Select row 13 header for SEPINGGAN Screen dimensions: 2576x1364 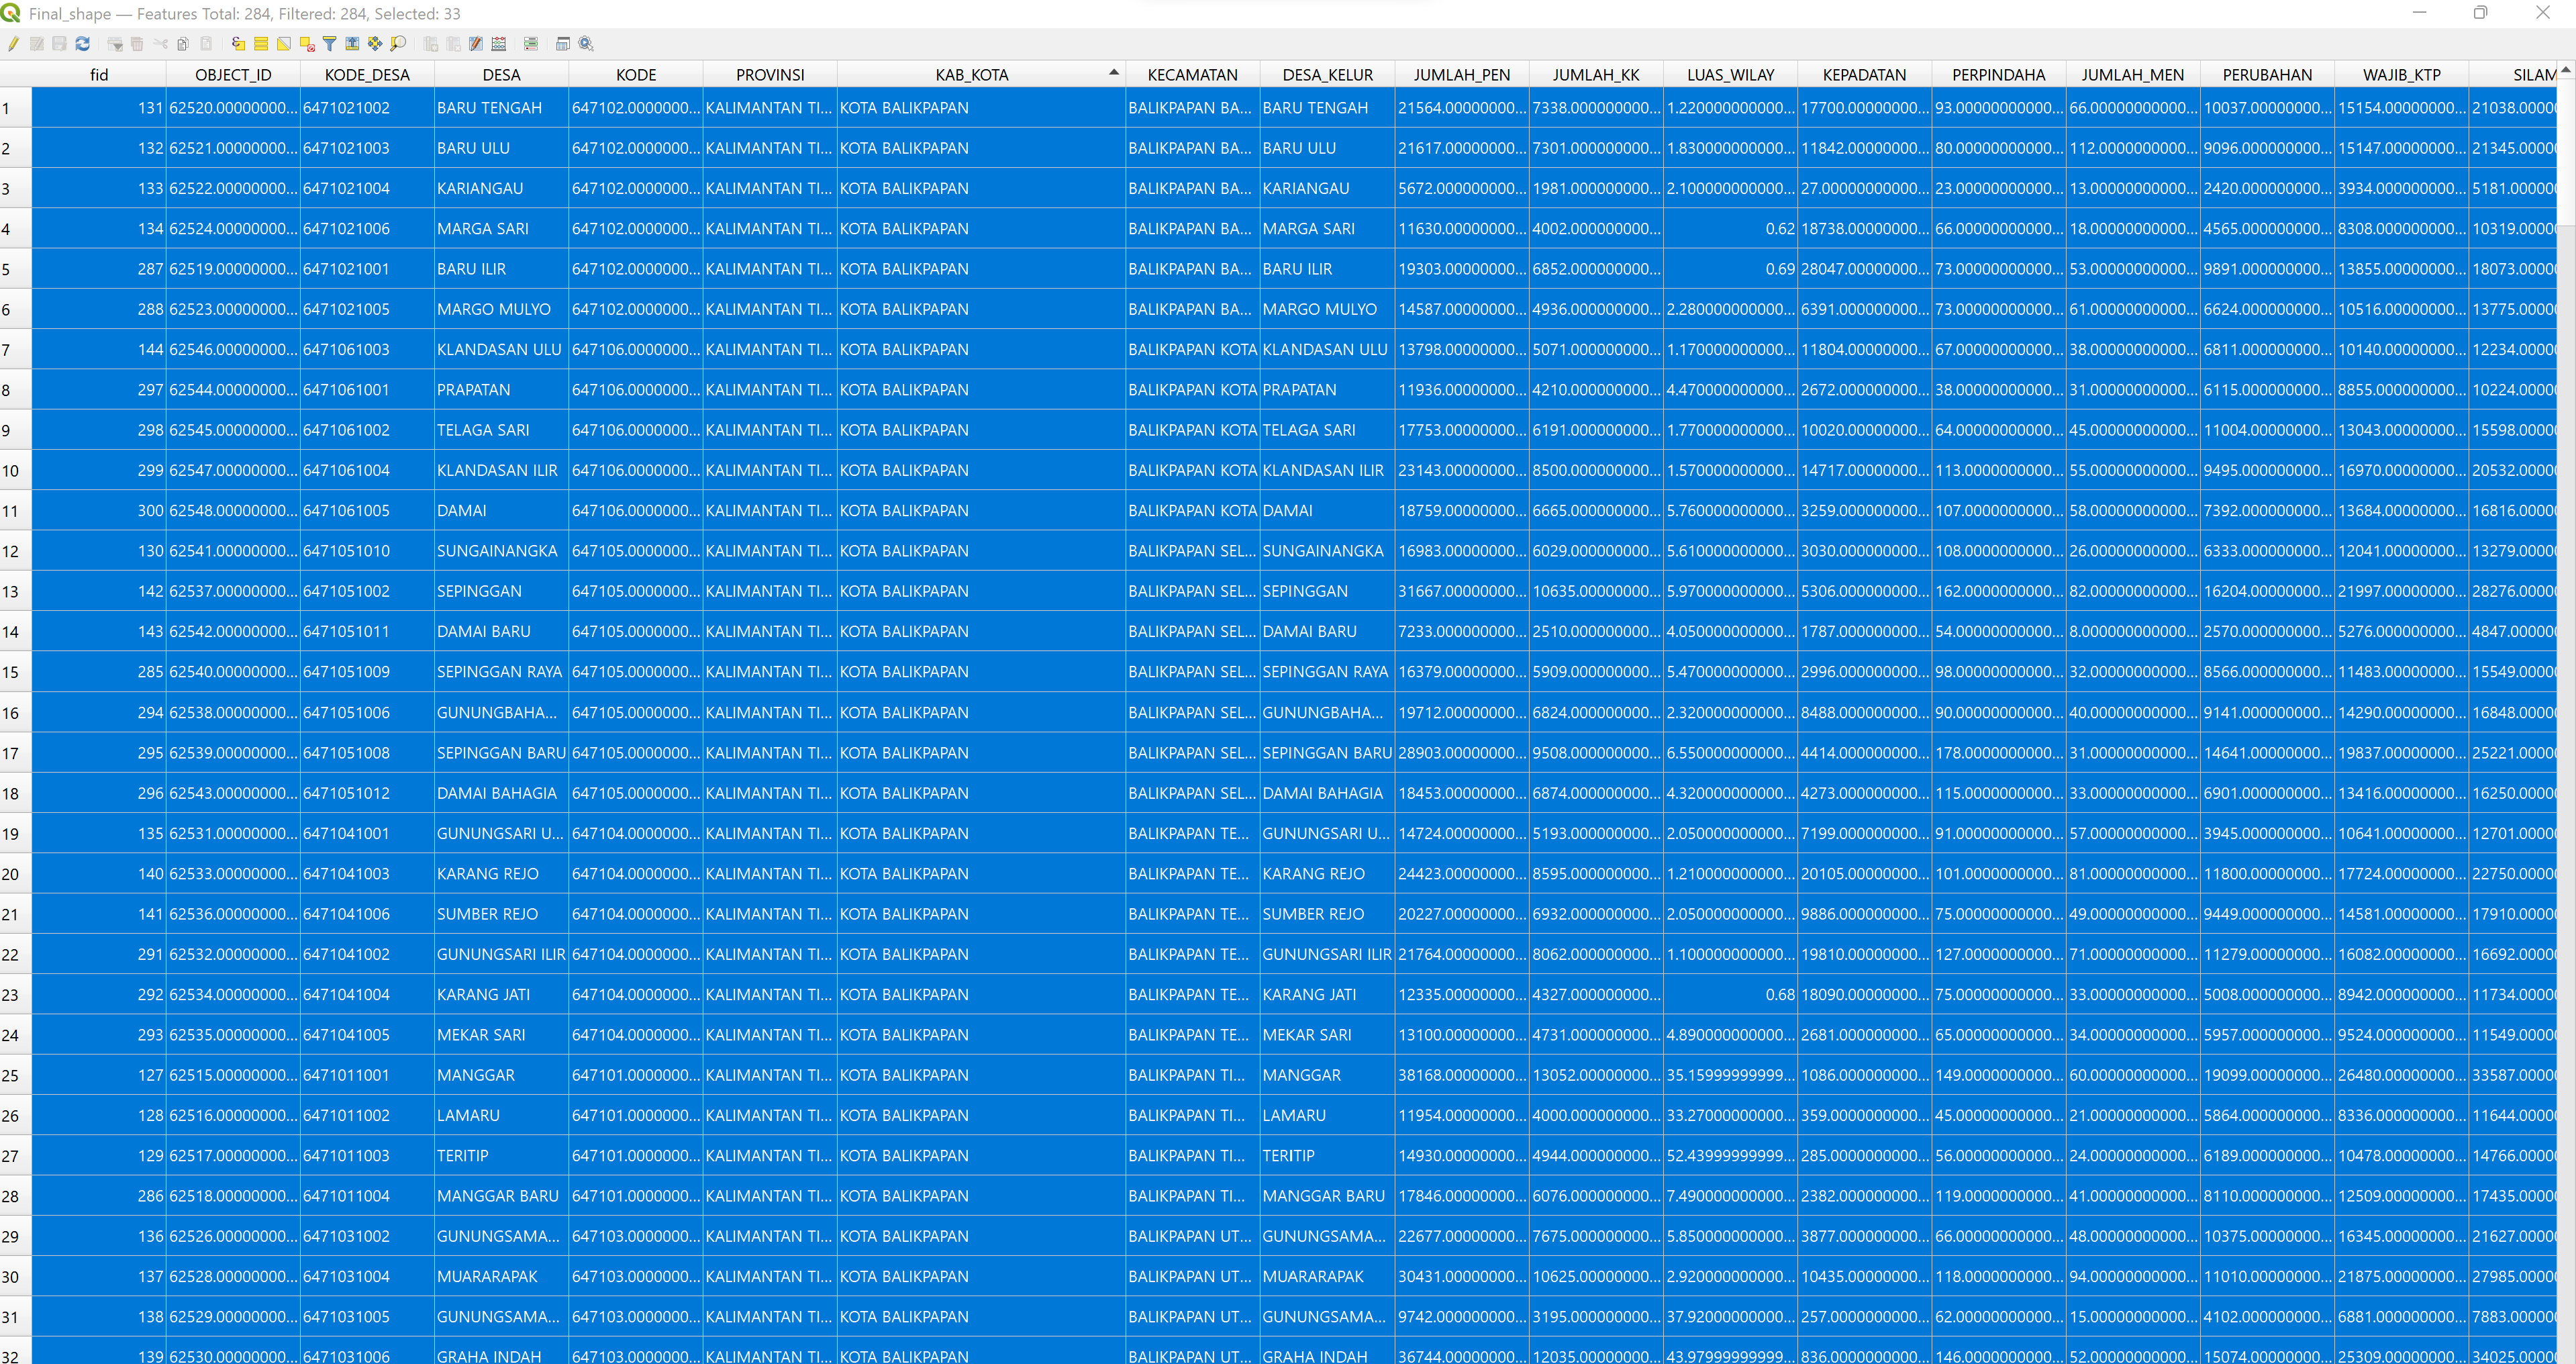tap(14, 591)
